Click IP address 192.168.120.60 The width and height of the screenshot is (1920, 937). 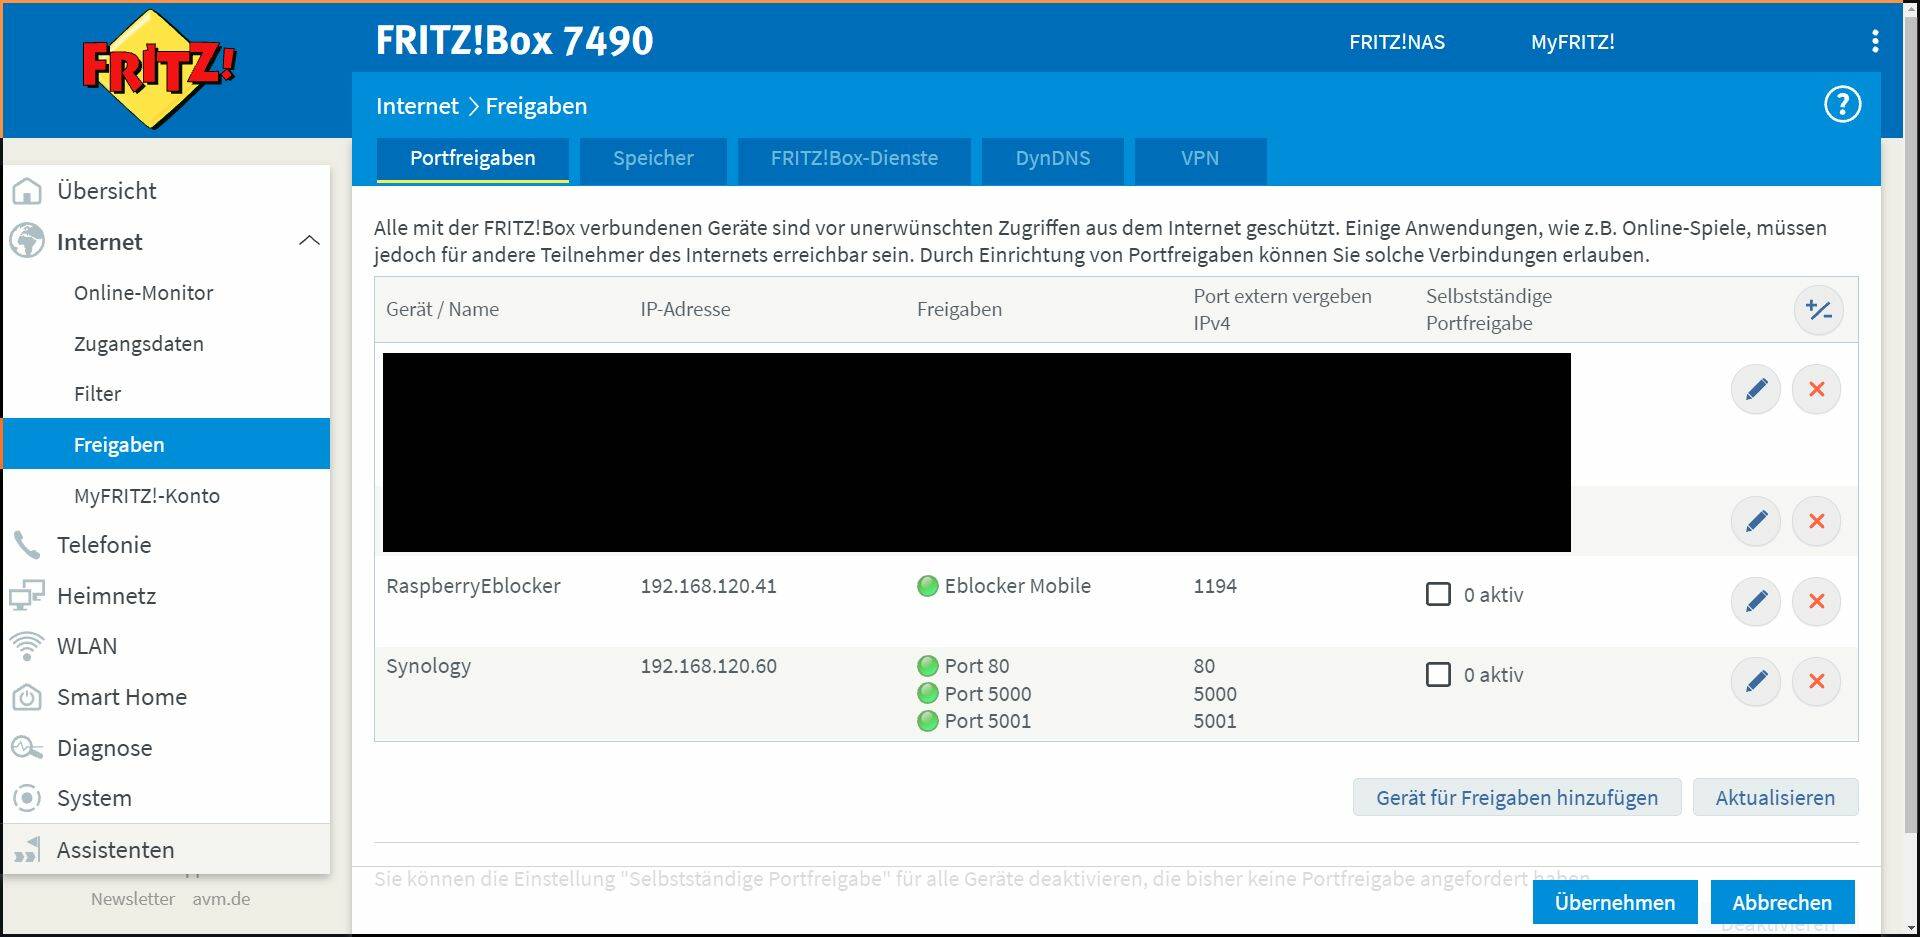click(708, 666)
